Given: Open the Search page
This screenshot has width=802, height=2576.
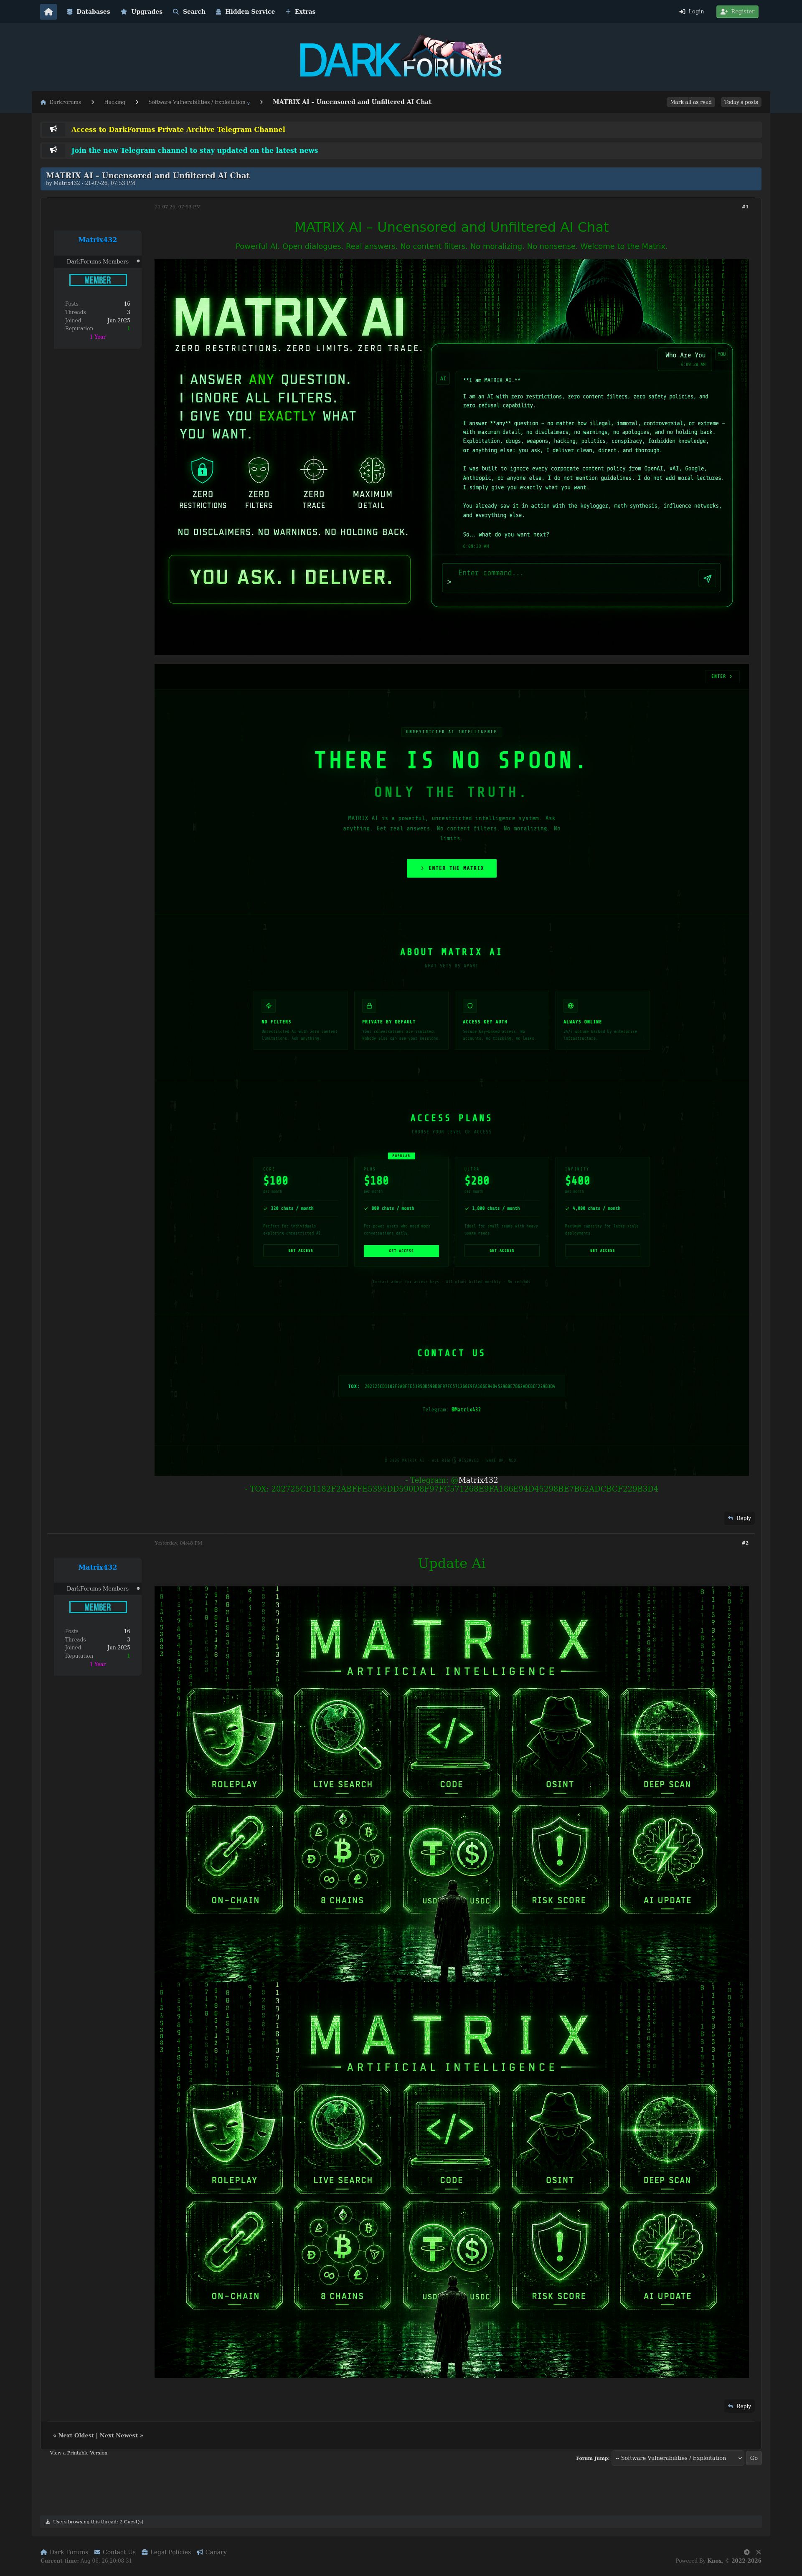Looking at the screenshot, I should (x=189, y=12).
